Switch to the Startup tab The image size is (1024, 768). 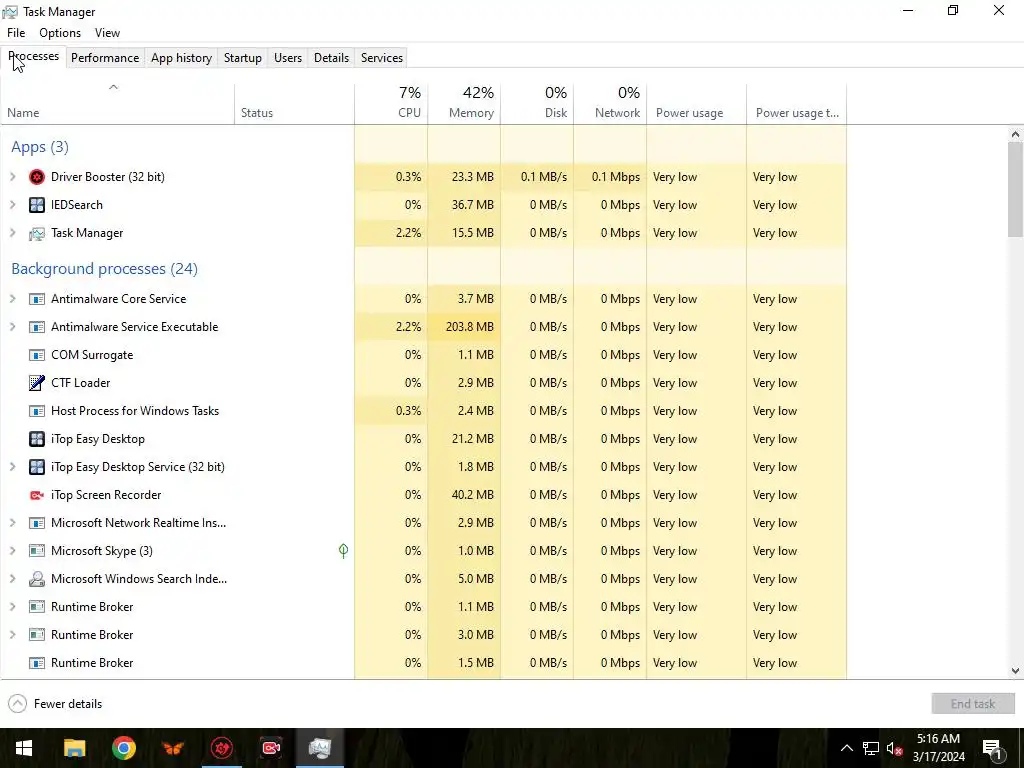pos(243,58)
